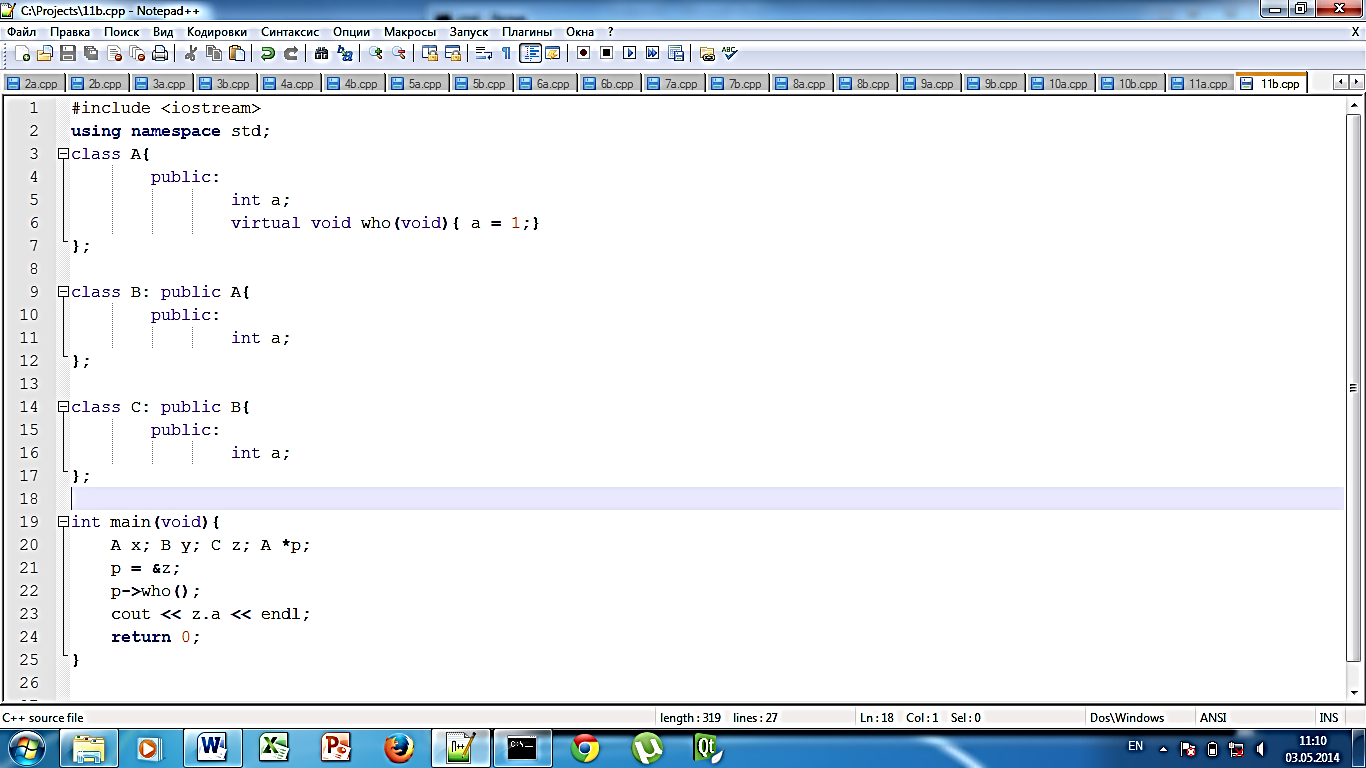Start macro recording with record icon

click(x=583, y=53)
